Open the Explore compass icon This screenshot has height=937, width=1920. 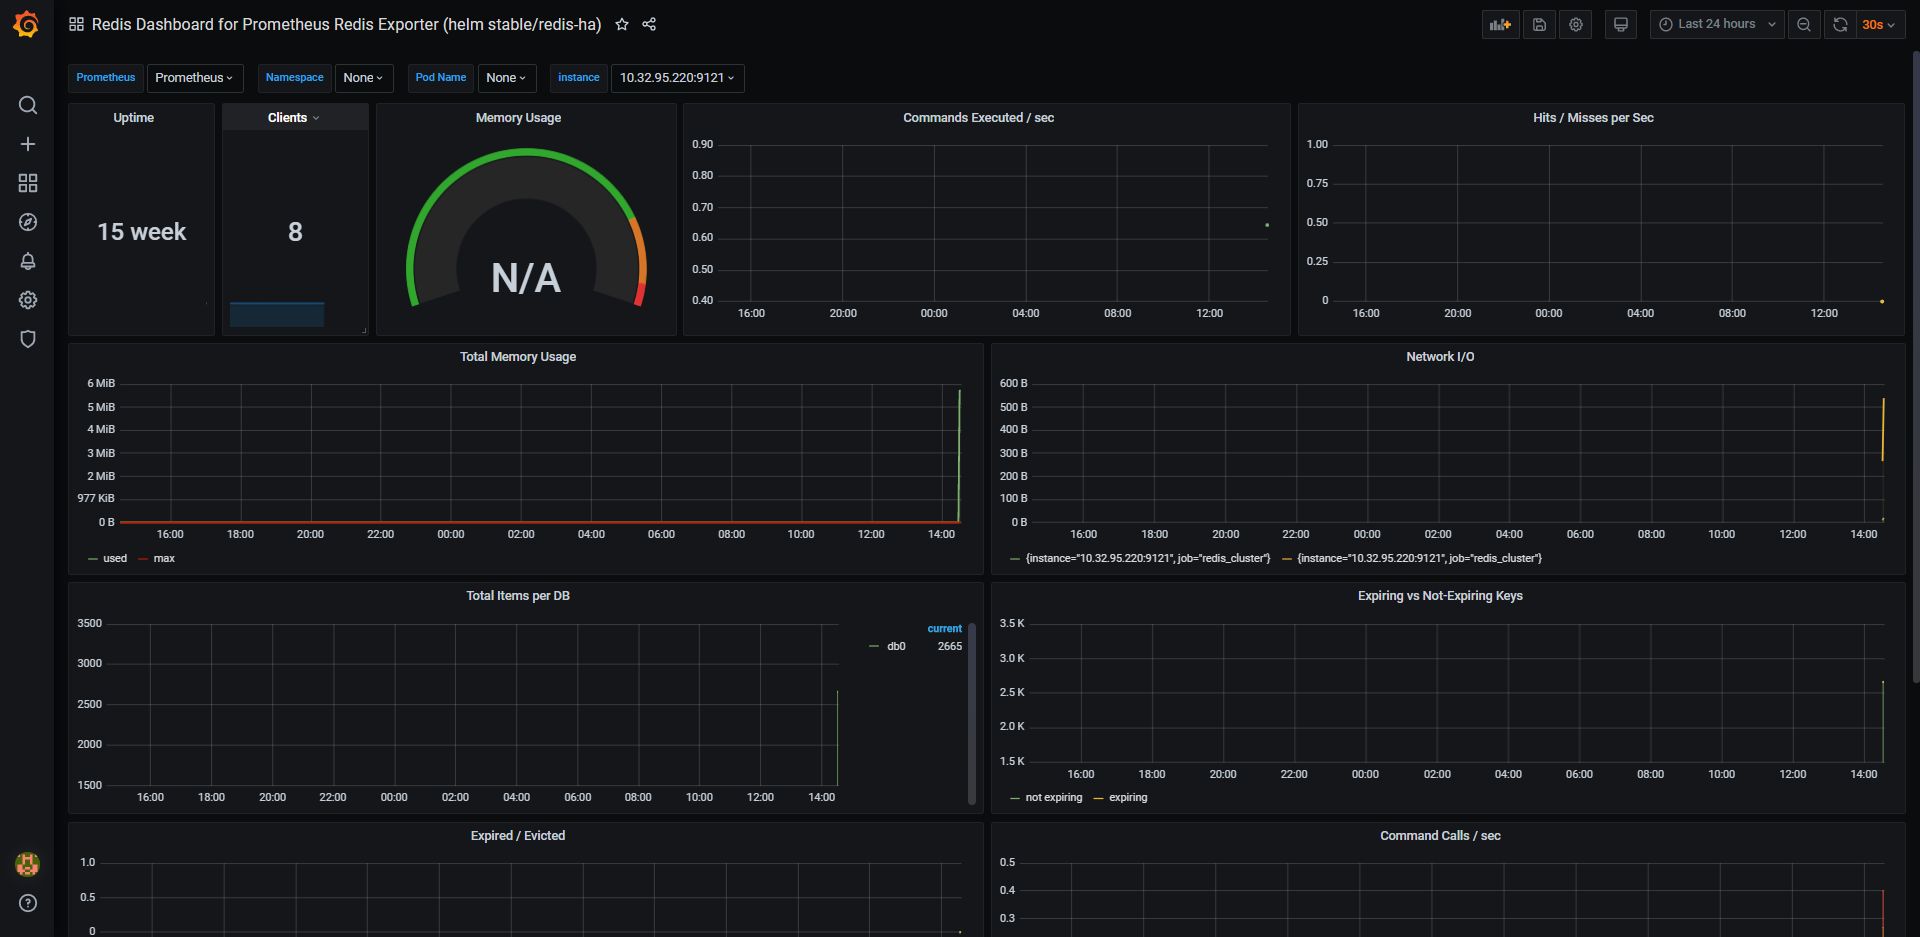[x=28, y=222]
